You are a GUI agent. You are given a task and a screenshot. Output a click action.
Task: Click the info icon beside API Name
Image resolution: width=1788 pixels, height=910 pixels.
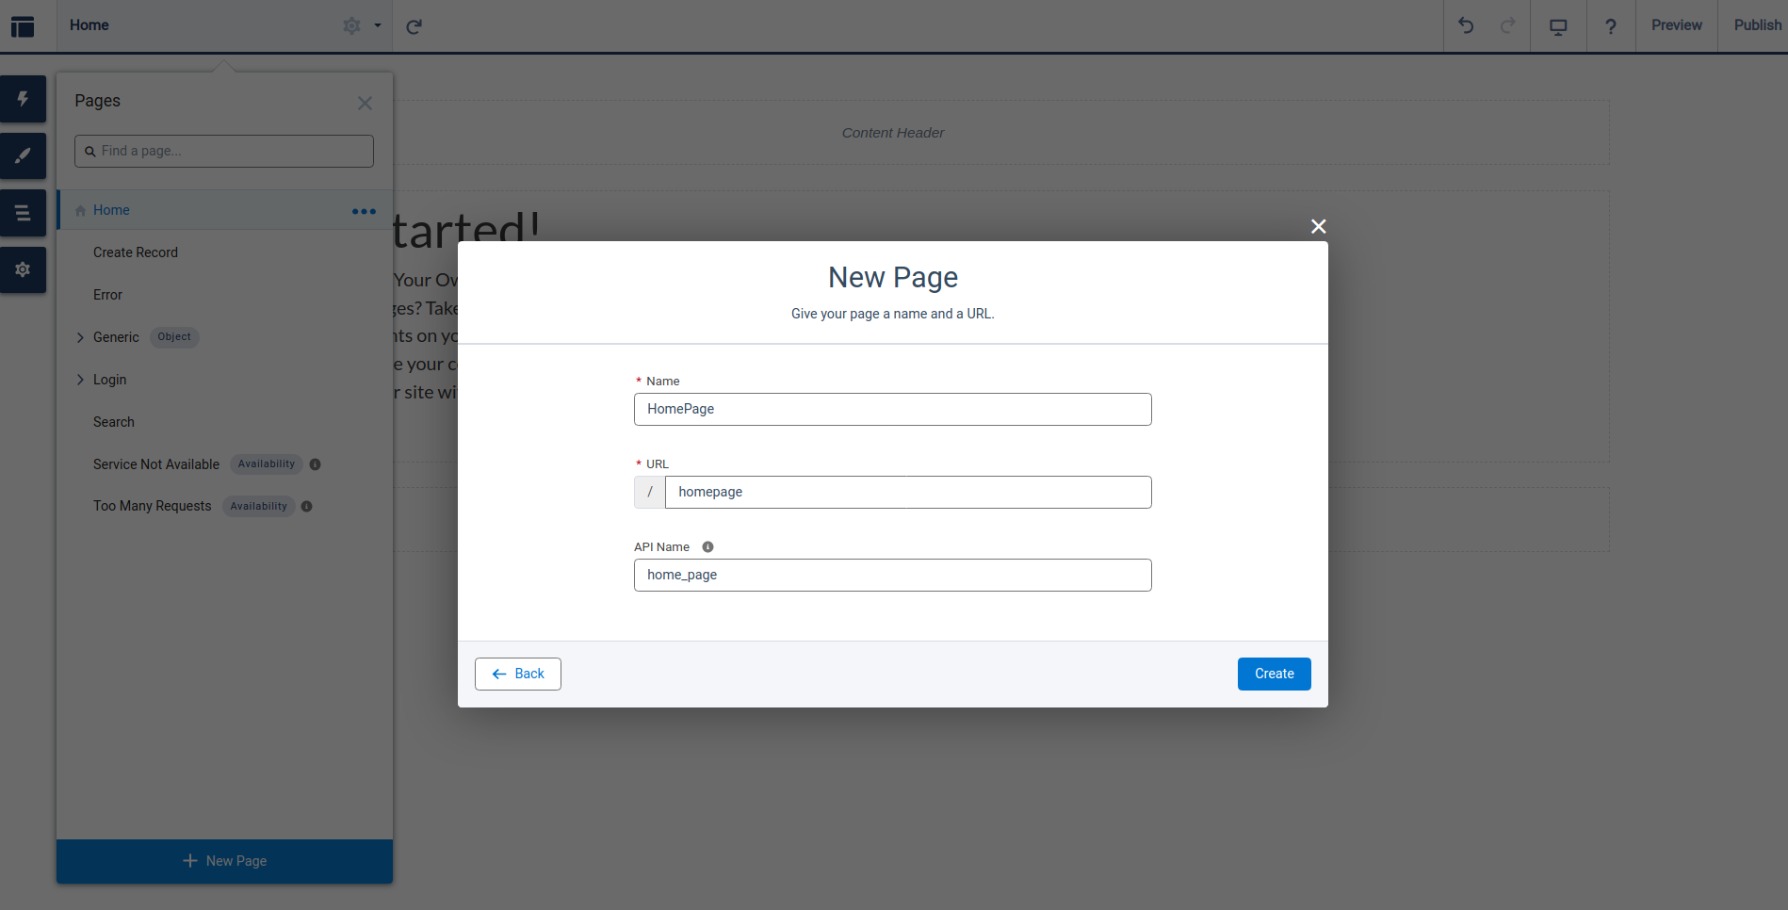tap(708, 546)
